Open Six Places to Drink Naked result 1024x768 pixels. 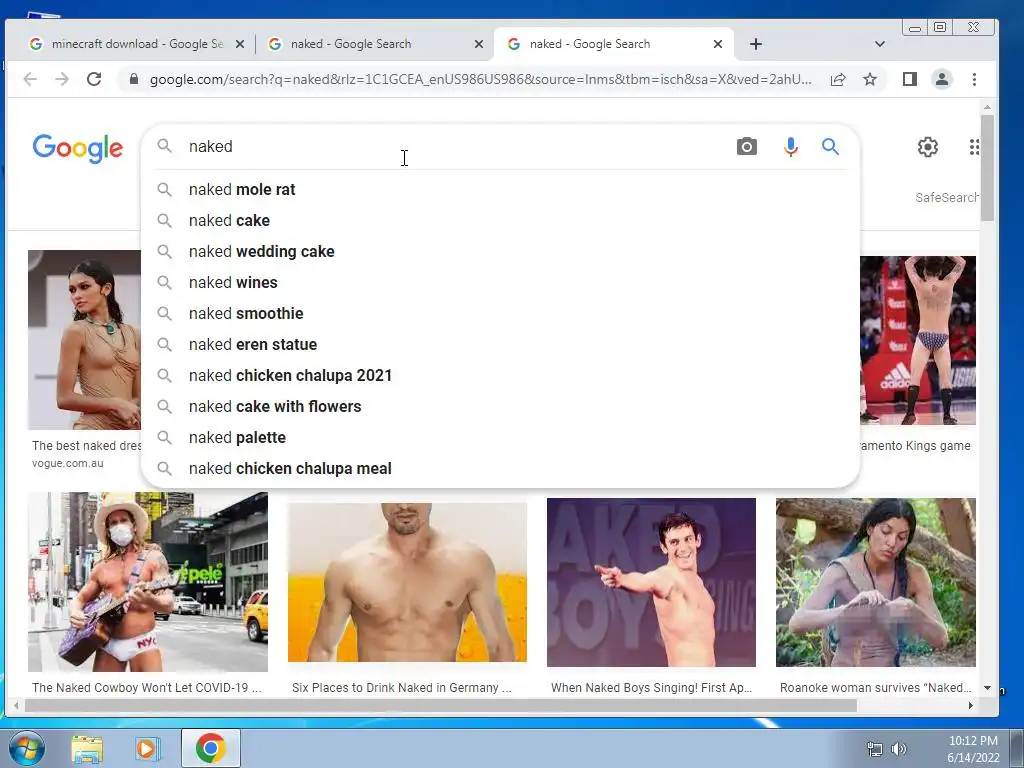[x=402, y=688]
